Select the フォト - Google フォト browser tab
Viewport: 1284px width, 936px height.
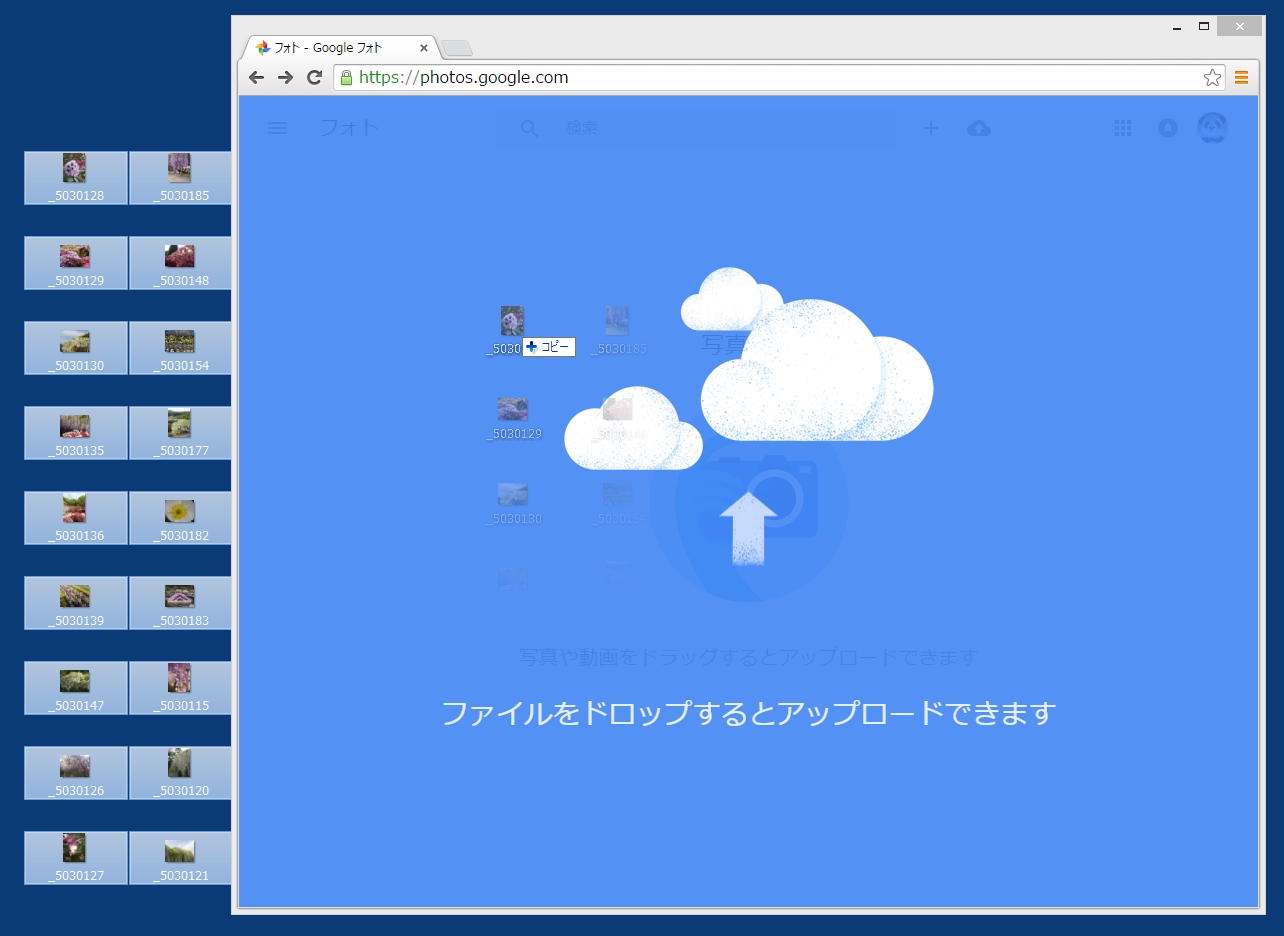pyautogui.click(x=340, y=48)
